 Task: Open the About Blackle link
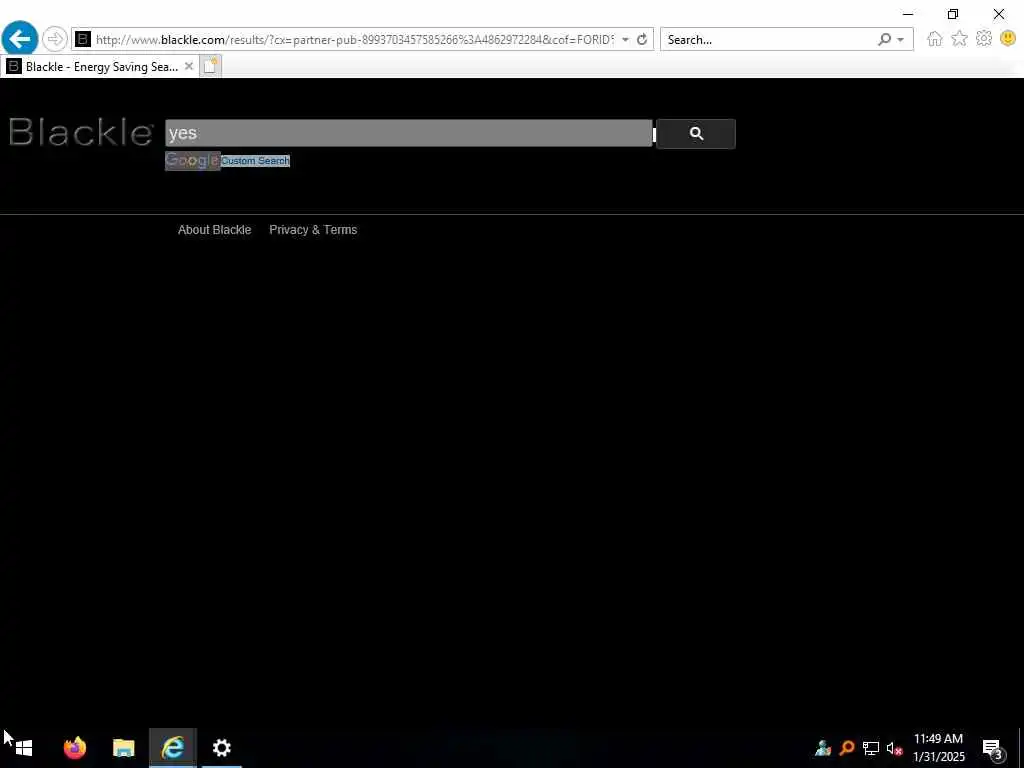[214, 230]
